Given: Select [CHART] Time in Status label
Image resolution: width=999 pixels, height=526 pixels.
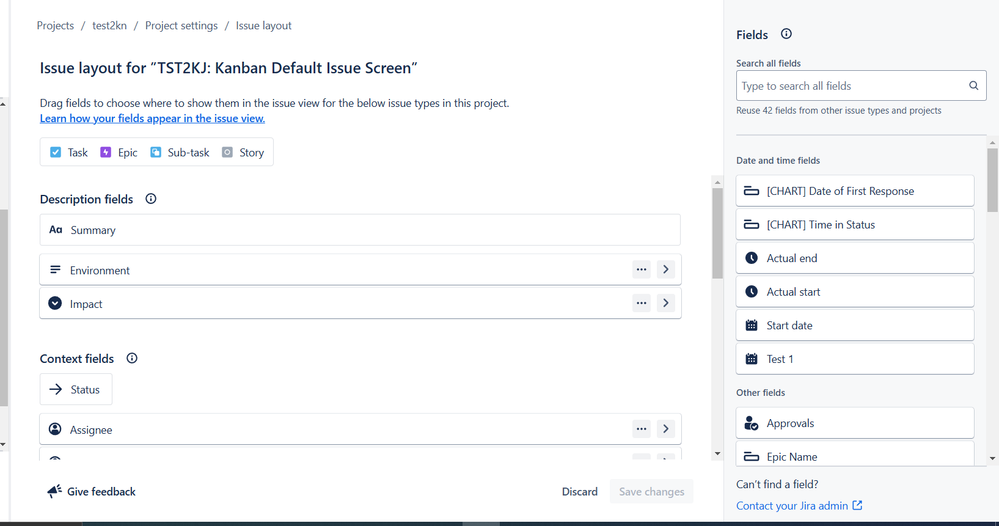Looking at the screenshot, I should click(x=821, y=225).
